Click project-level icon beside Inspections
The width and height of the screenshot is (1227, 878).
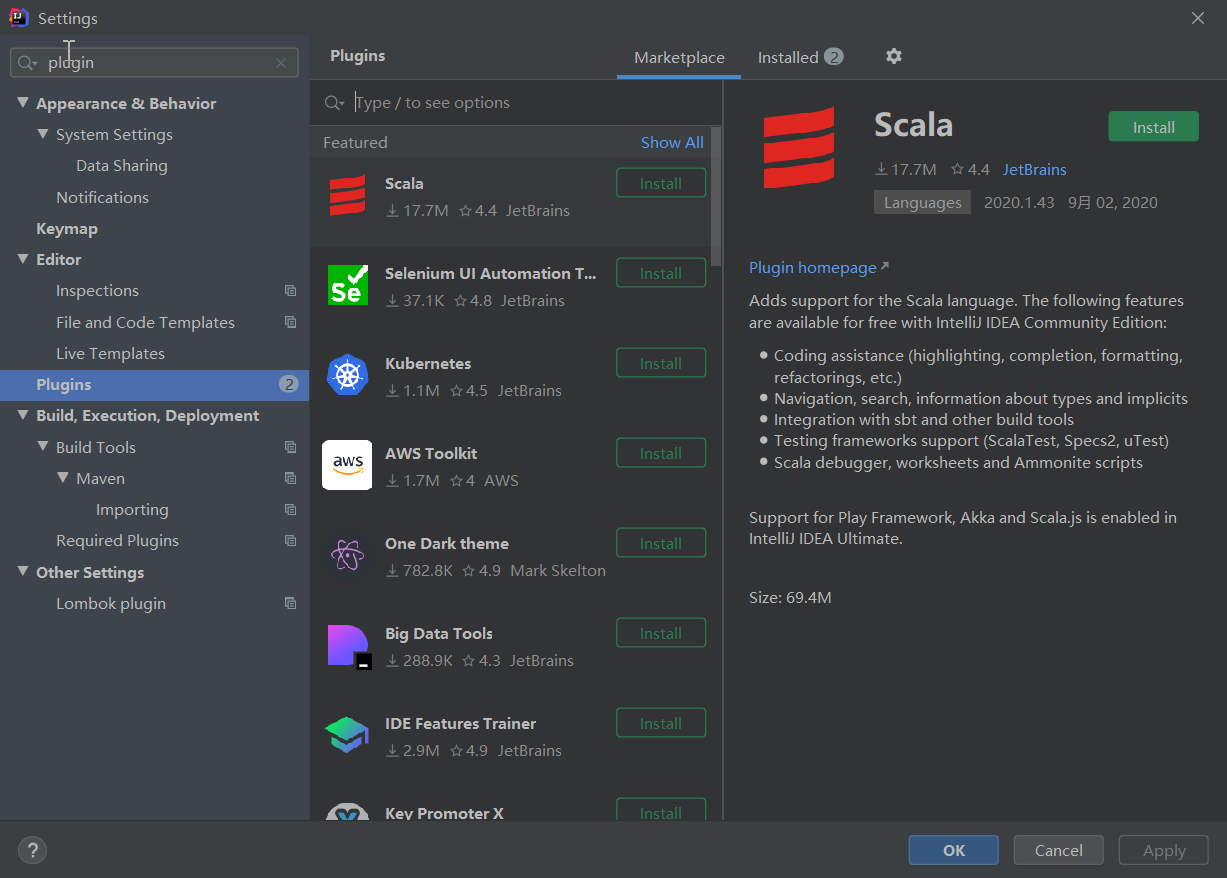pos(290,291)
